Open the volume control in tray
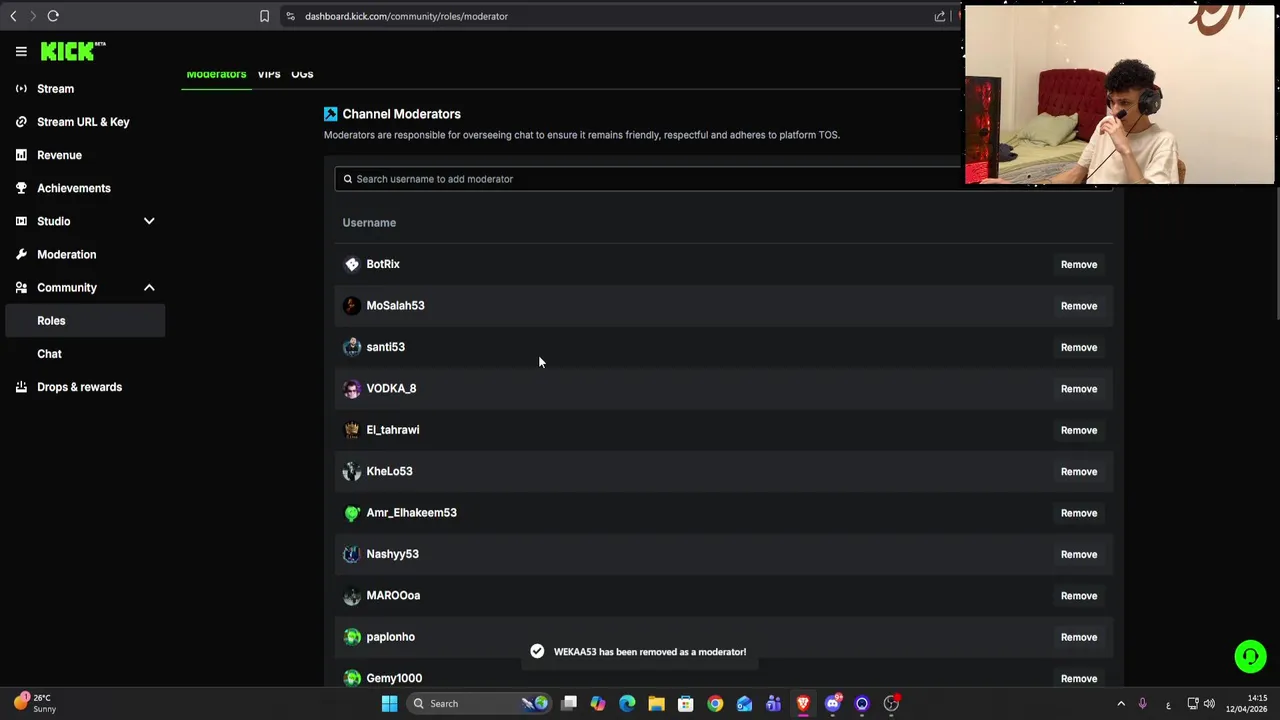This screenshot has height=720, width=1280. click(x=1209, y=704)
